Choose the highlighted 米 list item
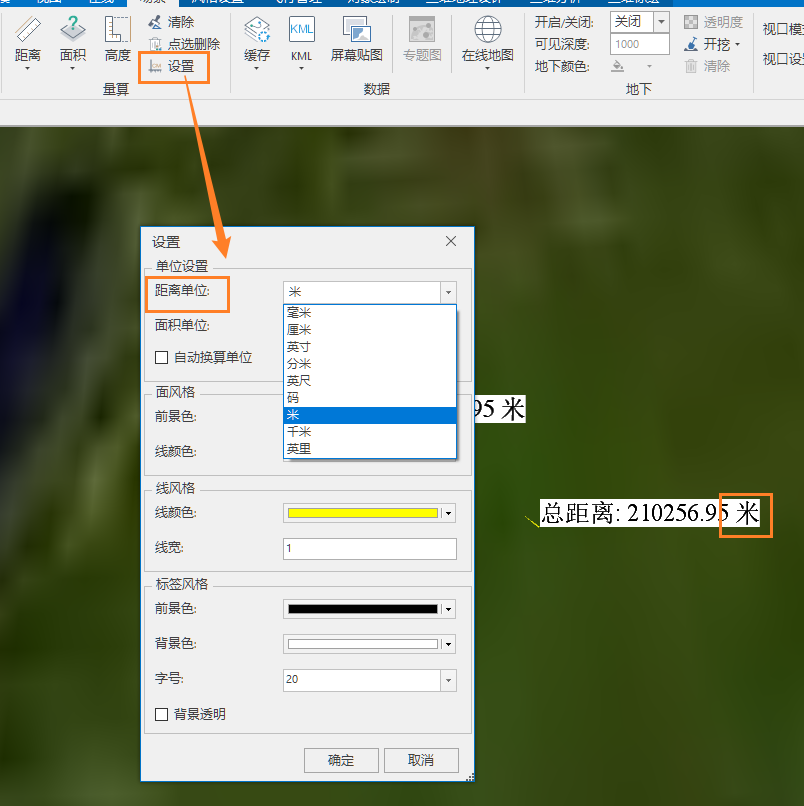 [x=370, y=415]
